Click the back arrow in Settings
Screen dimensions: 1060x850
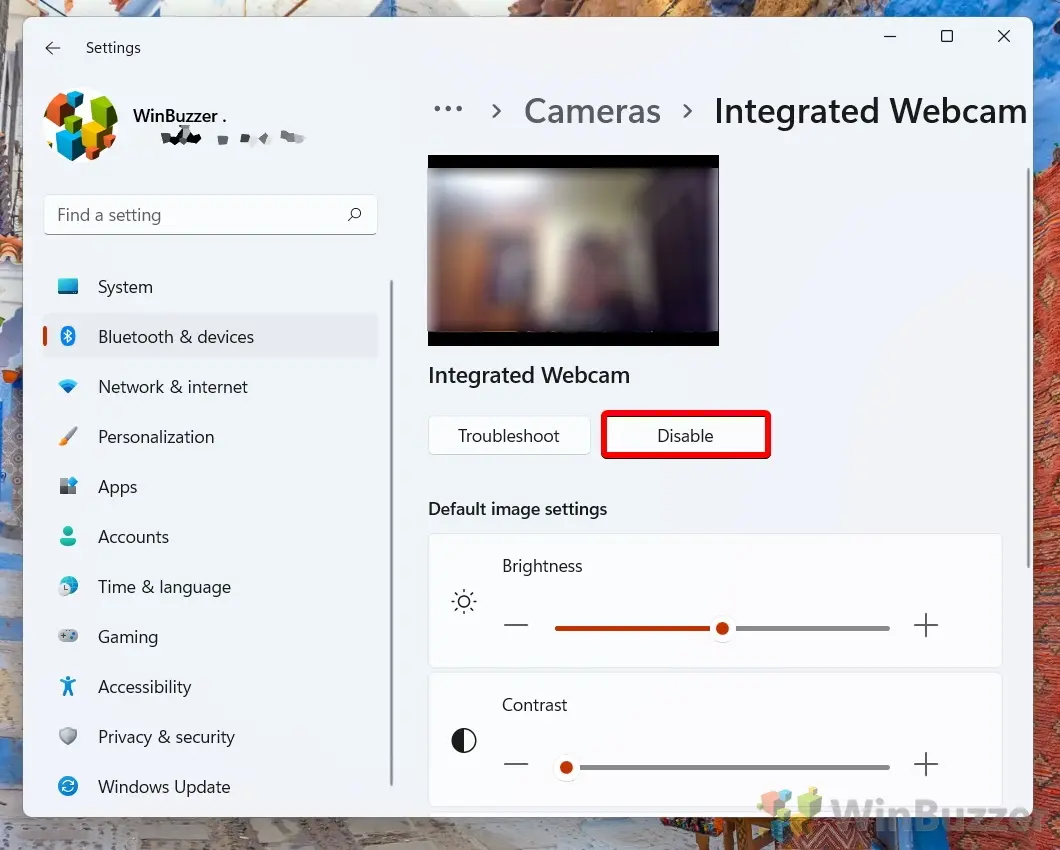pyautogui.click(x=53, y=48)
